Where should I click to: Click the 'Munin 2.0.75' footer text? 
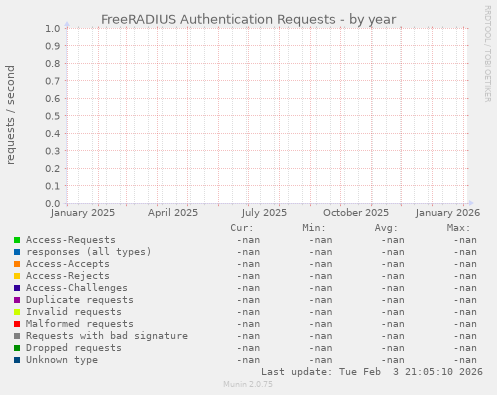click(248, 384)
